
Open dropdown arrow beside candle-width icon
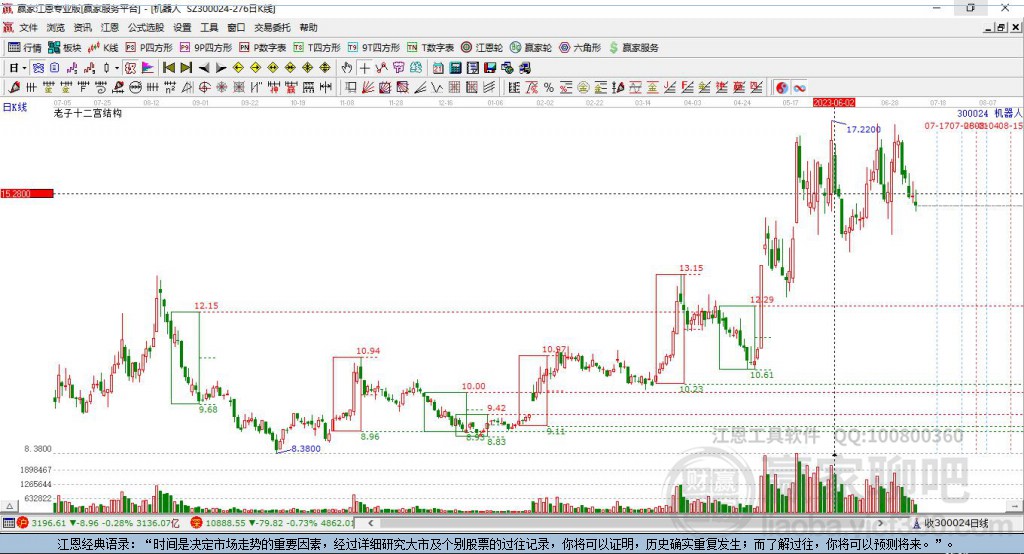[x=117, y=68]
